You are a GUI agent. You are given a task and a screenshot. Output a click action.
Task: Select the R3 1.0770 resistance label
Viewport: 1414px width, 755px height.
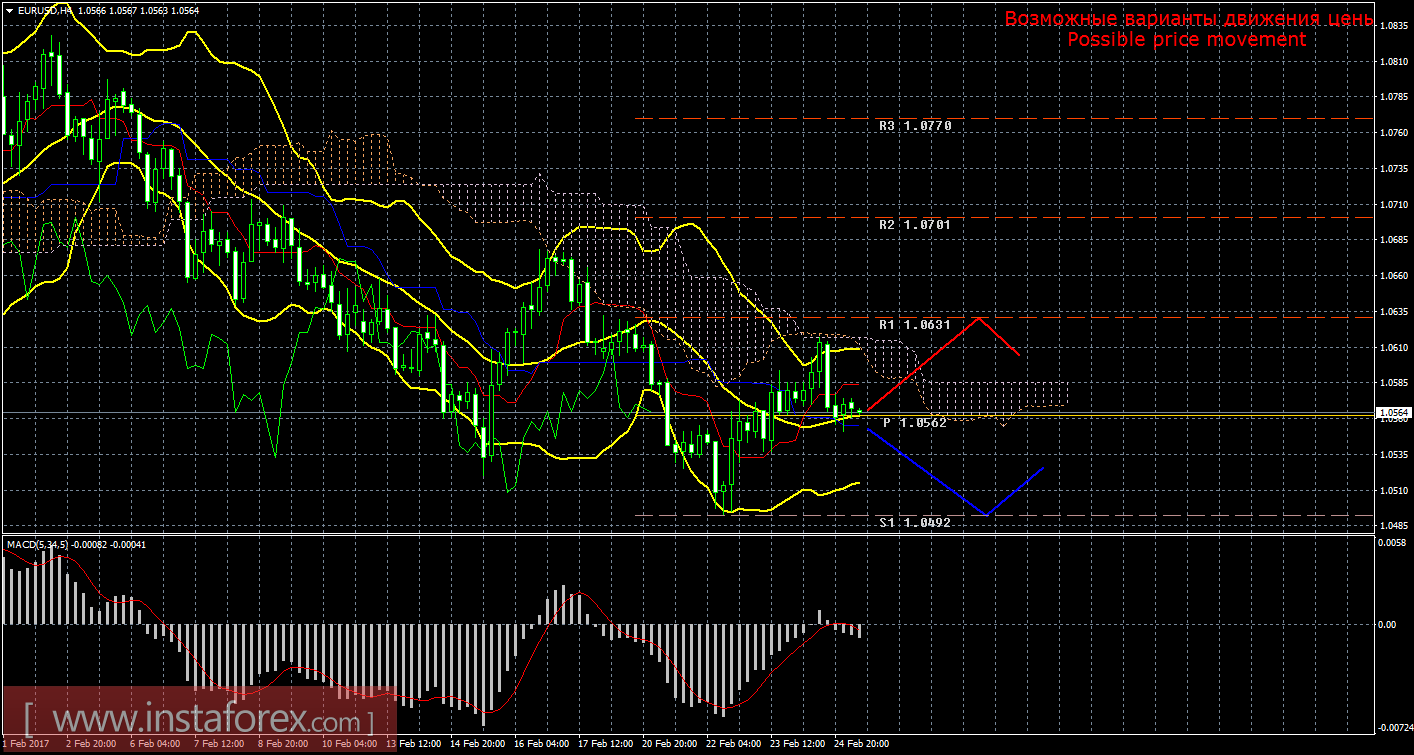[x=914, y=127]
